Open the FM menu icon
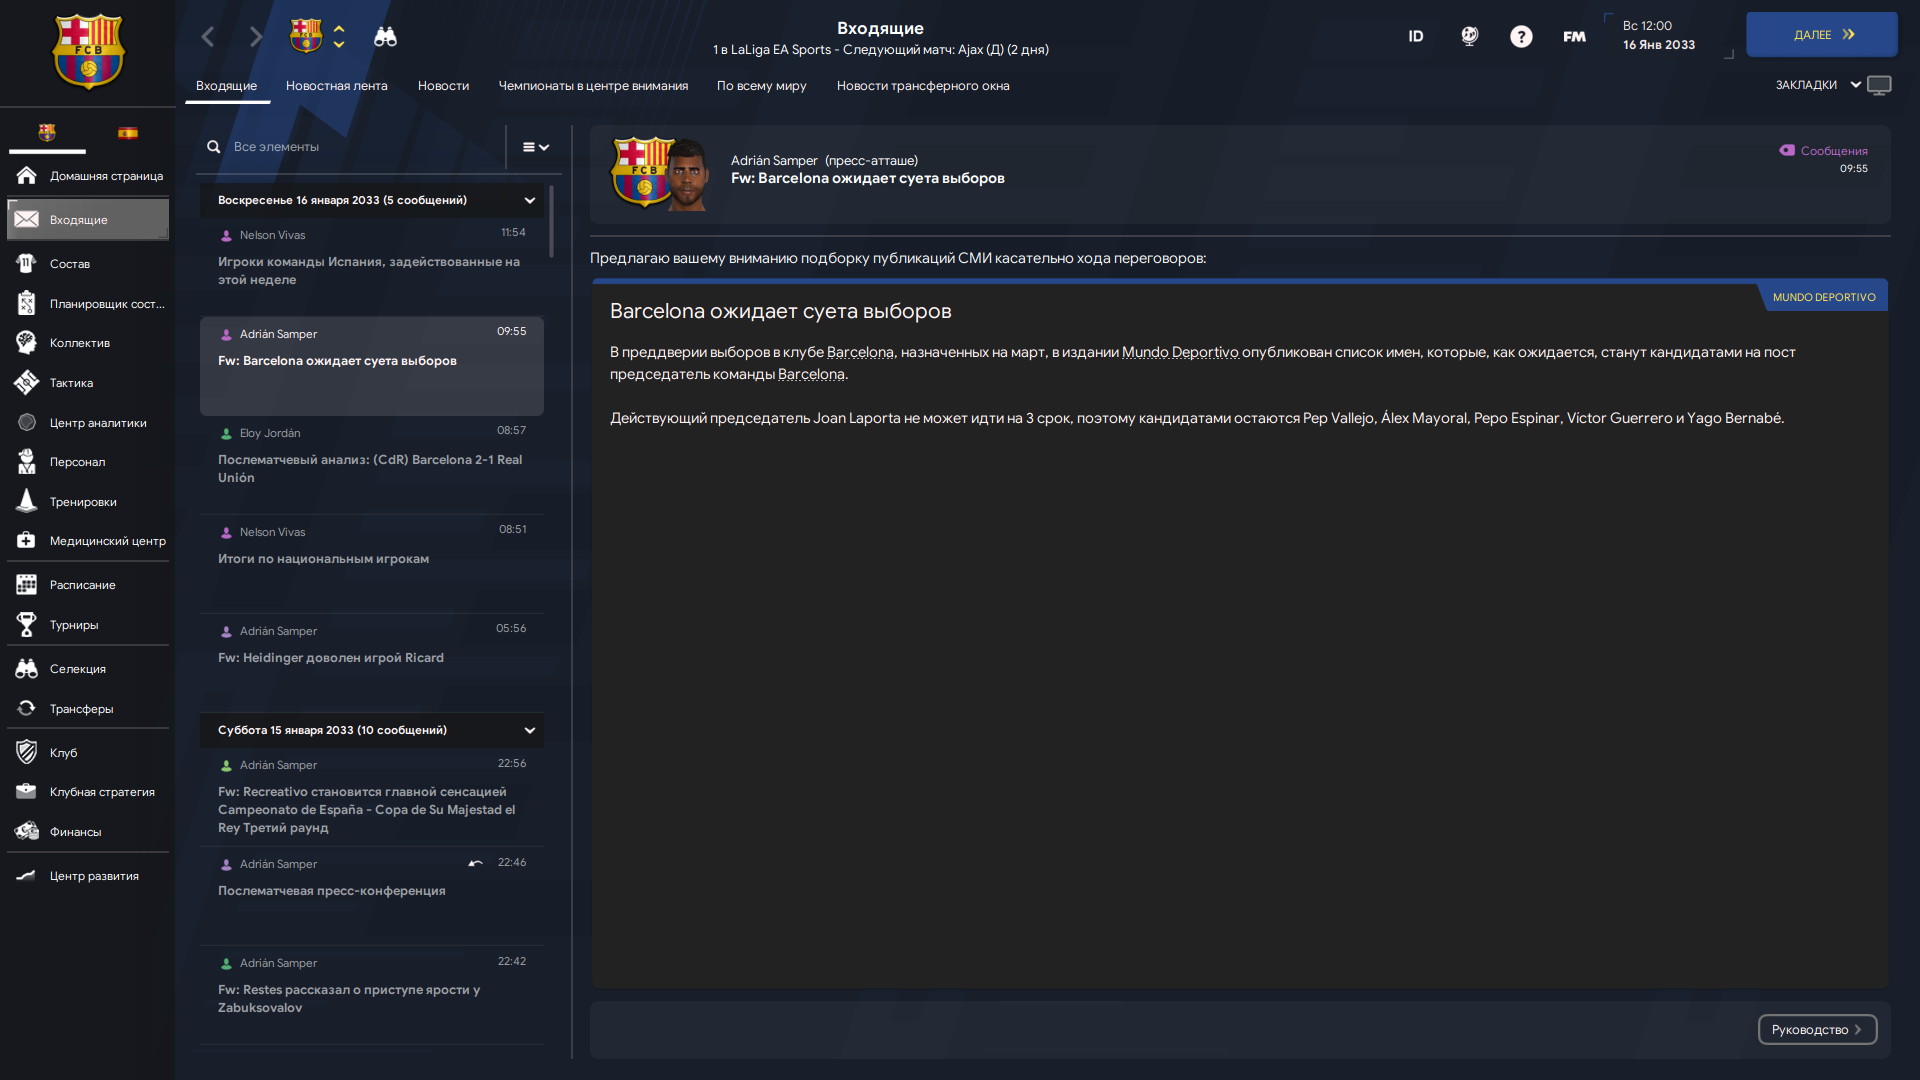This screenshot has height=1080, width=1920. [1574, 37]
